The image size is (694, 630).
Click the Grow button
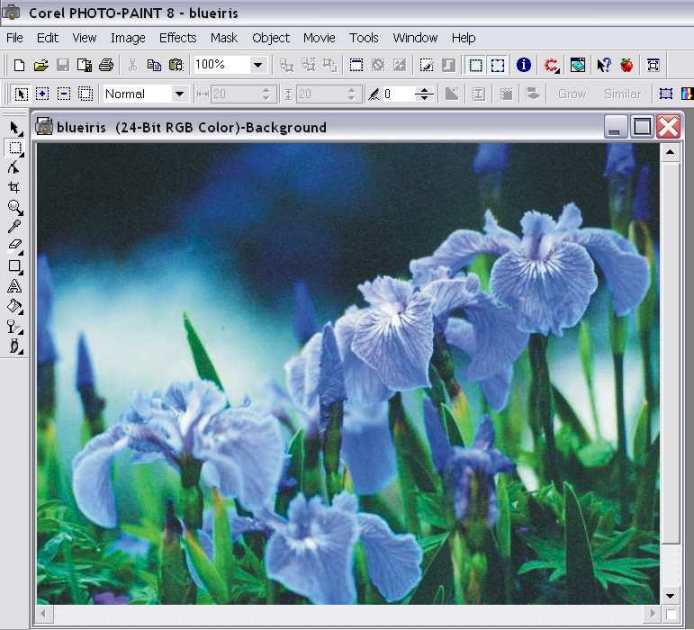[x=572, y=94]
